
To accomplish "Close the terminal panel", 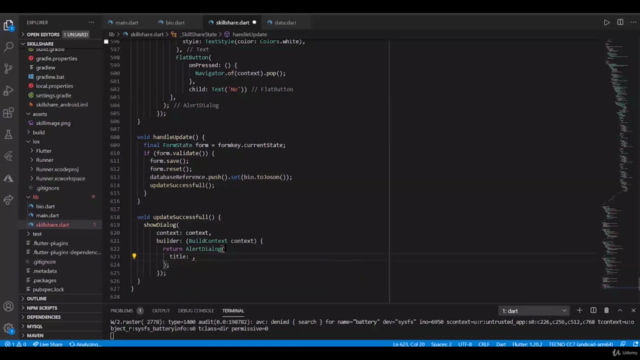I will (x=633, y=311).
